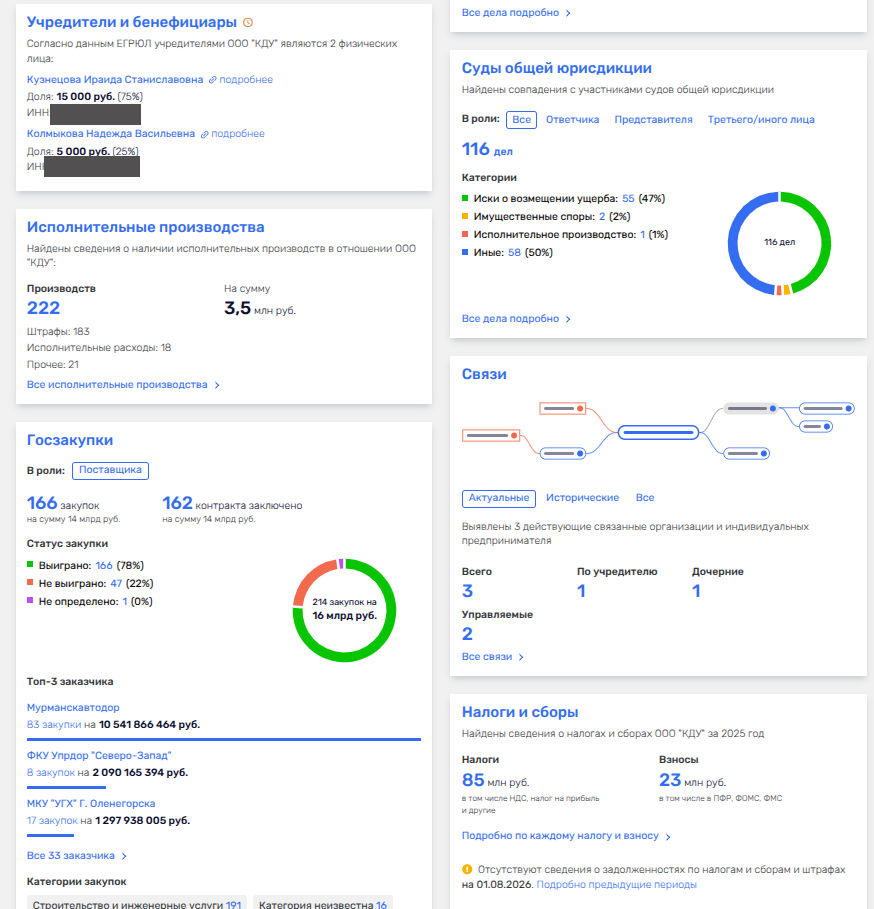Open Подробно по каждому налогу и взносу
This screenshot has height=909, width=874.
pyautogui.click(x=560, y=836)
